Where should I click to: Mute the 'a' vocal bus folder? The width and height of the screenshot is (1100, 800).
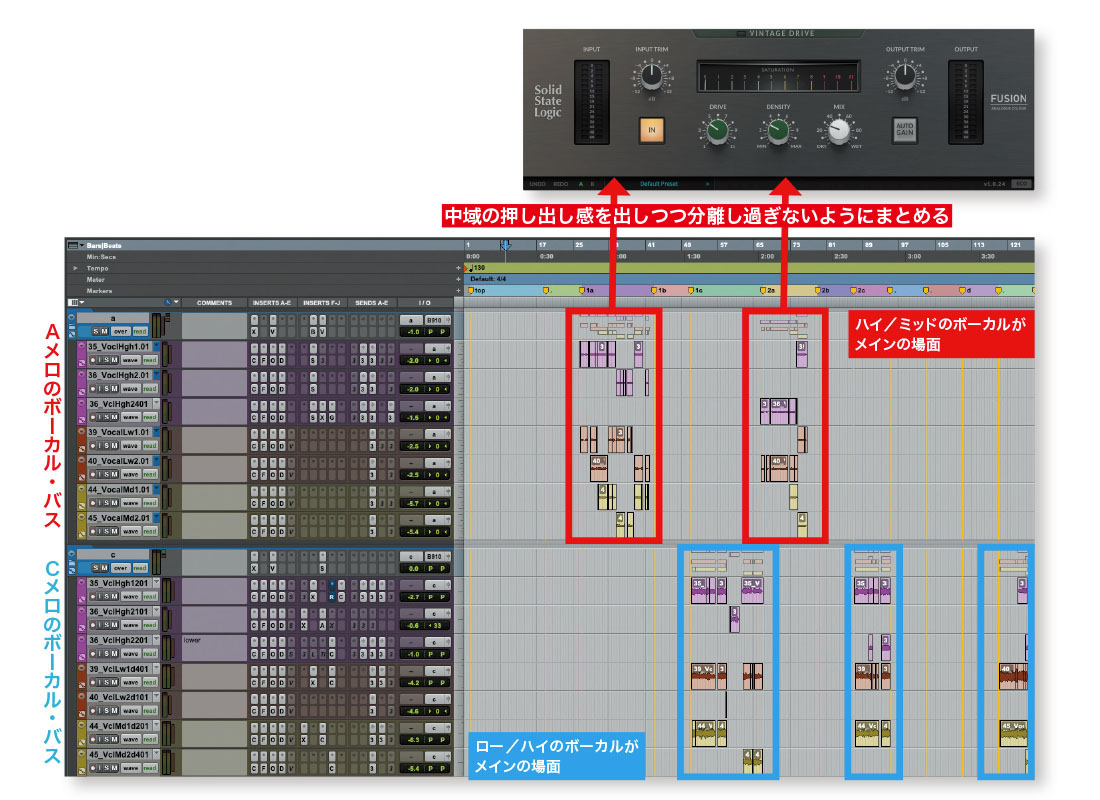(105, 331)
